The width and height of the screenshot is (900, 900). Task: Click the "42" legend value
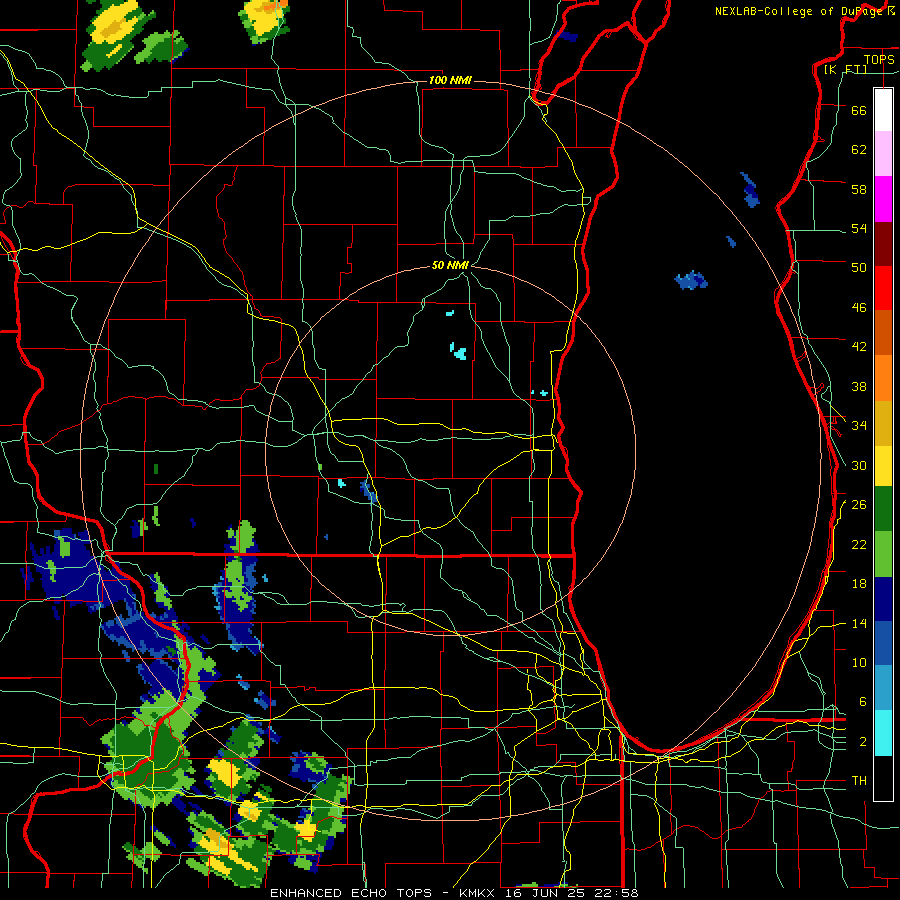(859, 347)
